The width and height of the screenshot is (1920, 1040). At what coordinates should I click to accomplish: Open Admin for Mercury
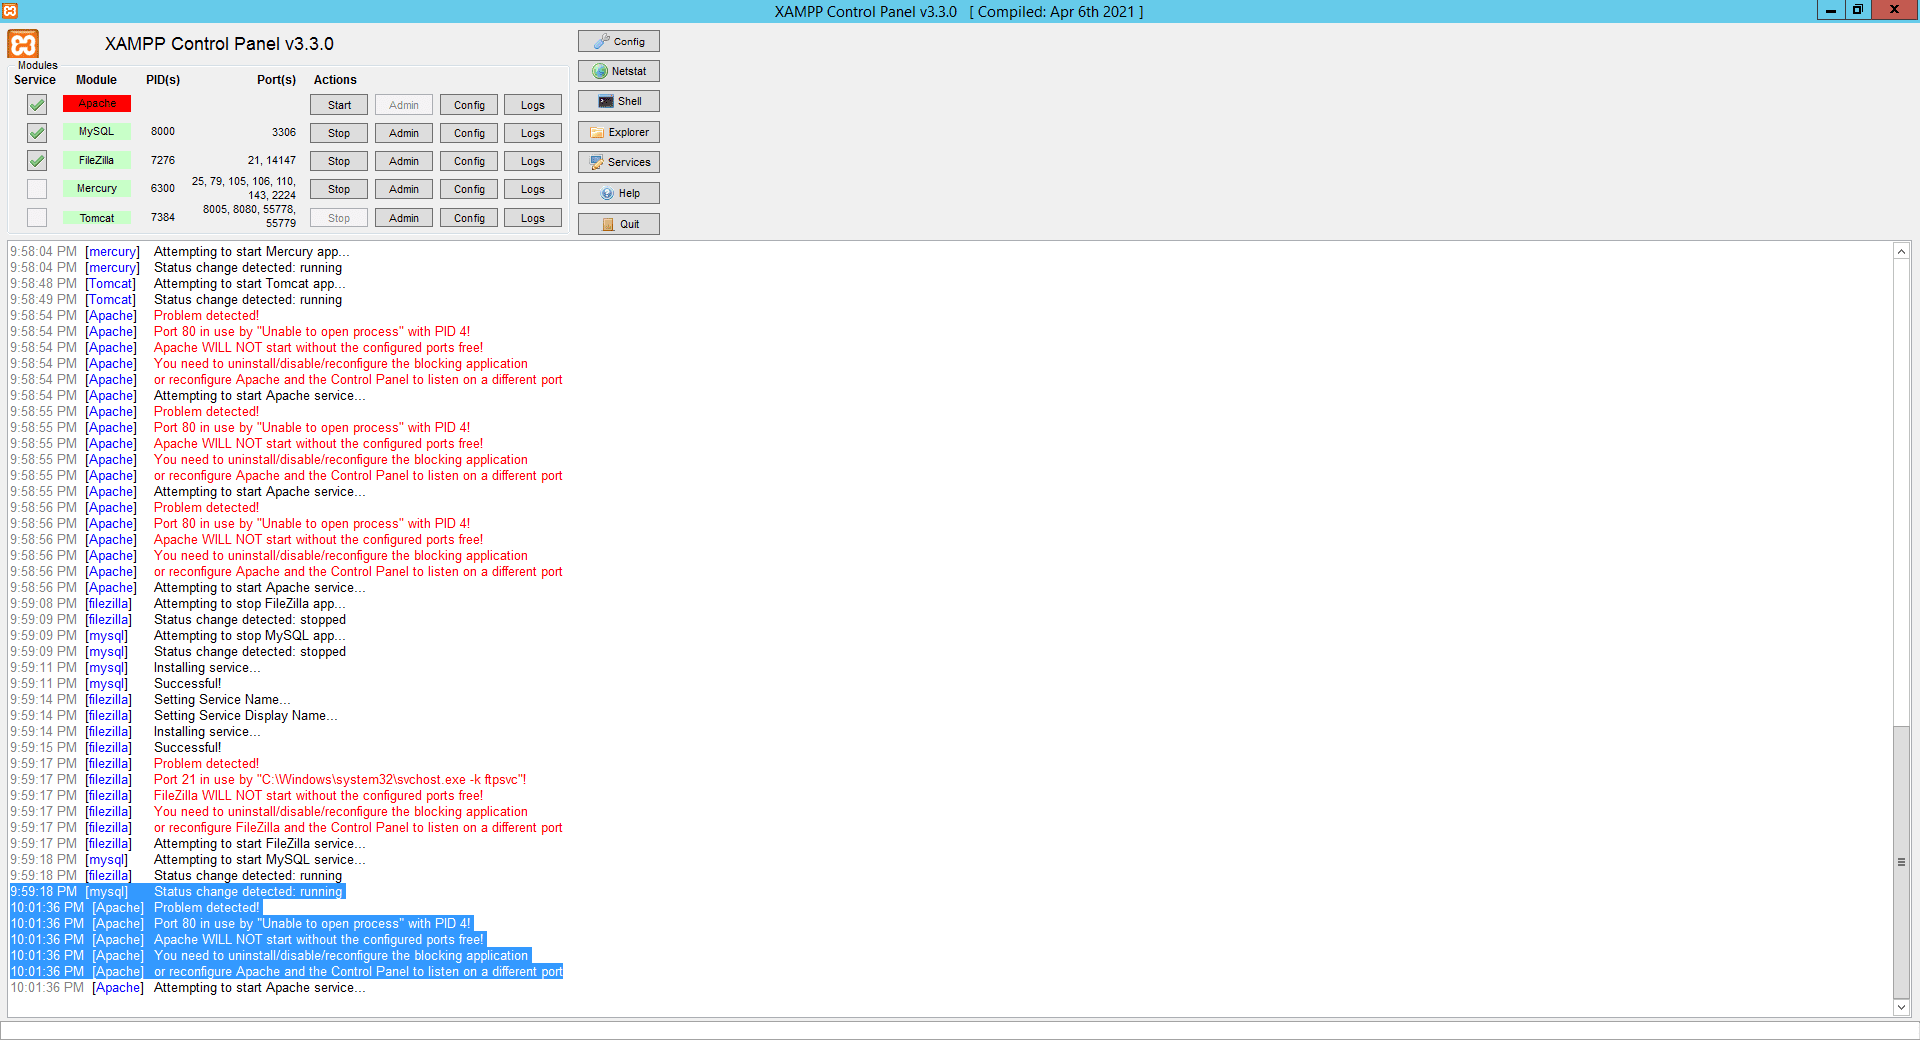click(404, 189)
